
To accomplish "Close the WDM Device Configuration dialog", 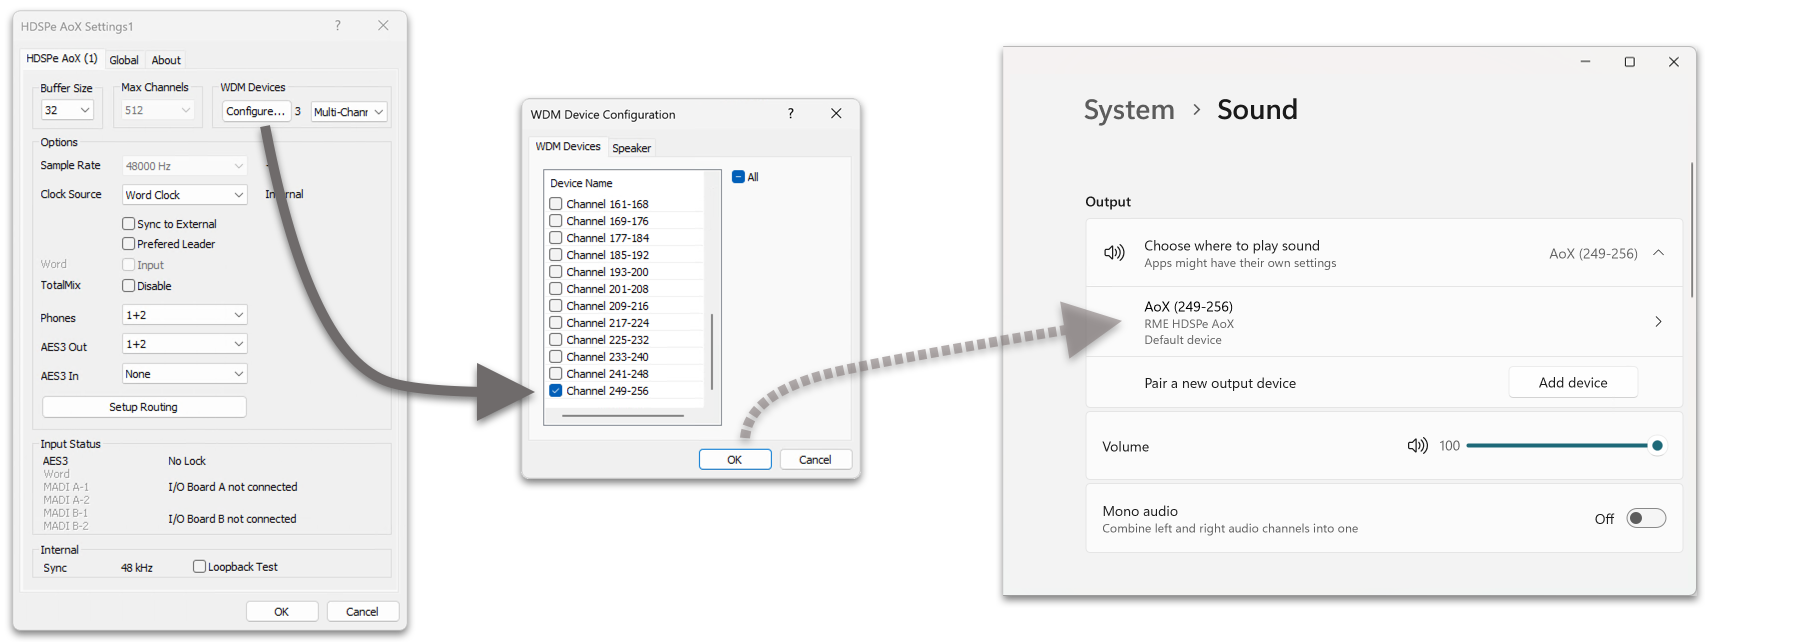I will click(x=836, y=114).
